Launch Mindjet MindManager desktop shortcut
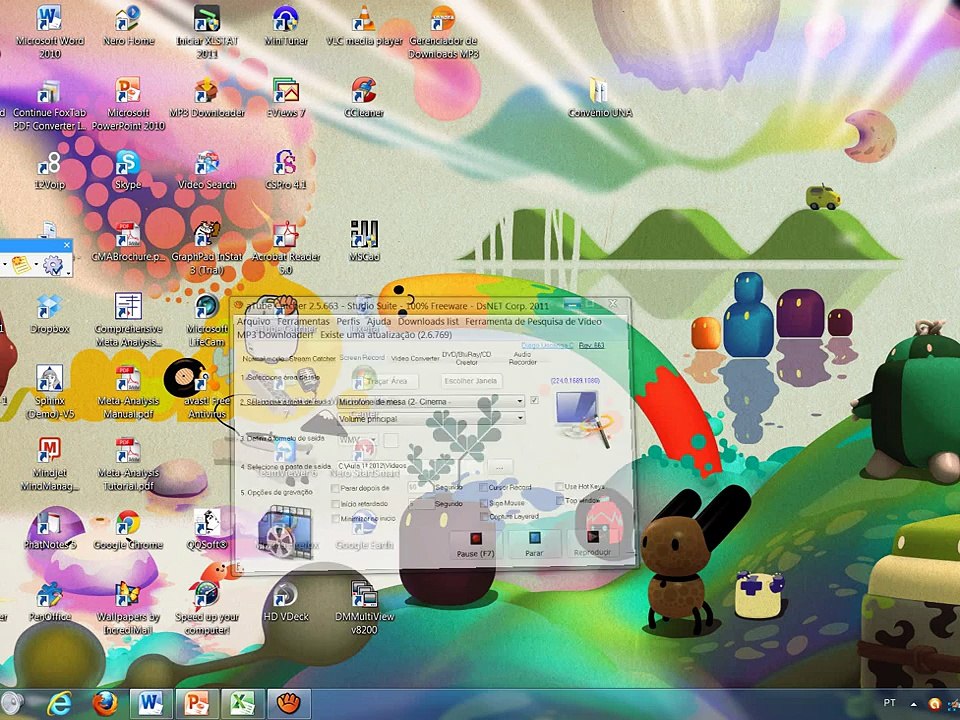 [x=50, y=464]
